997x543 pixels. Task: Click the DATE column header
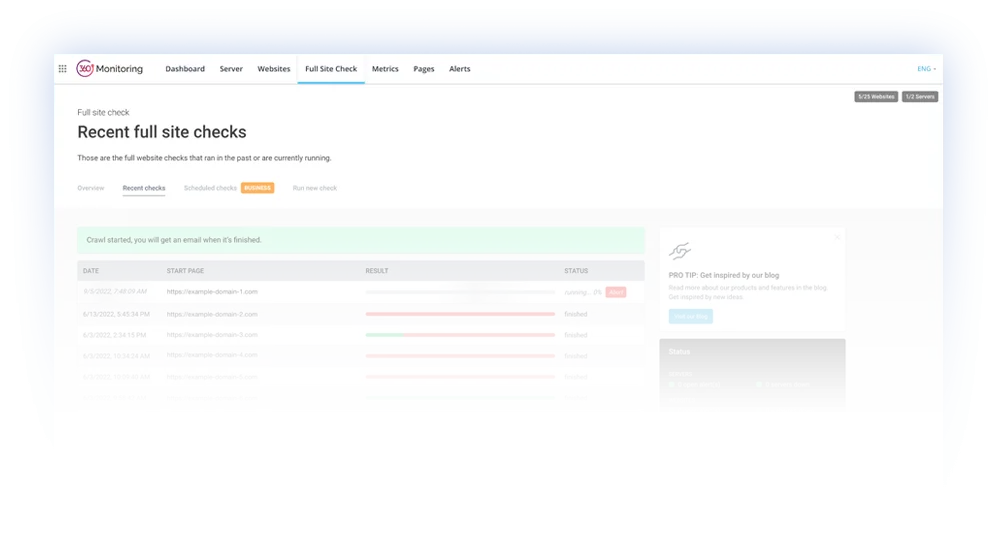(x=91, y=271)
